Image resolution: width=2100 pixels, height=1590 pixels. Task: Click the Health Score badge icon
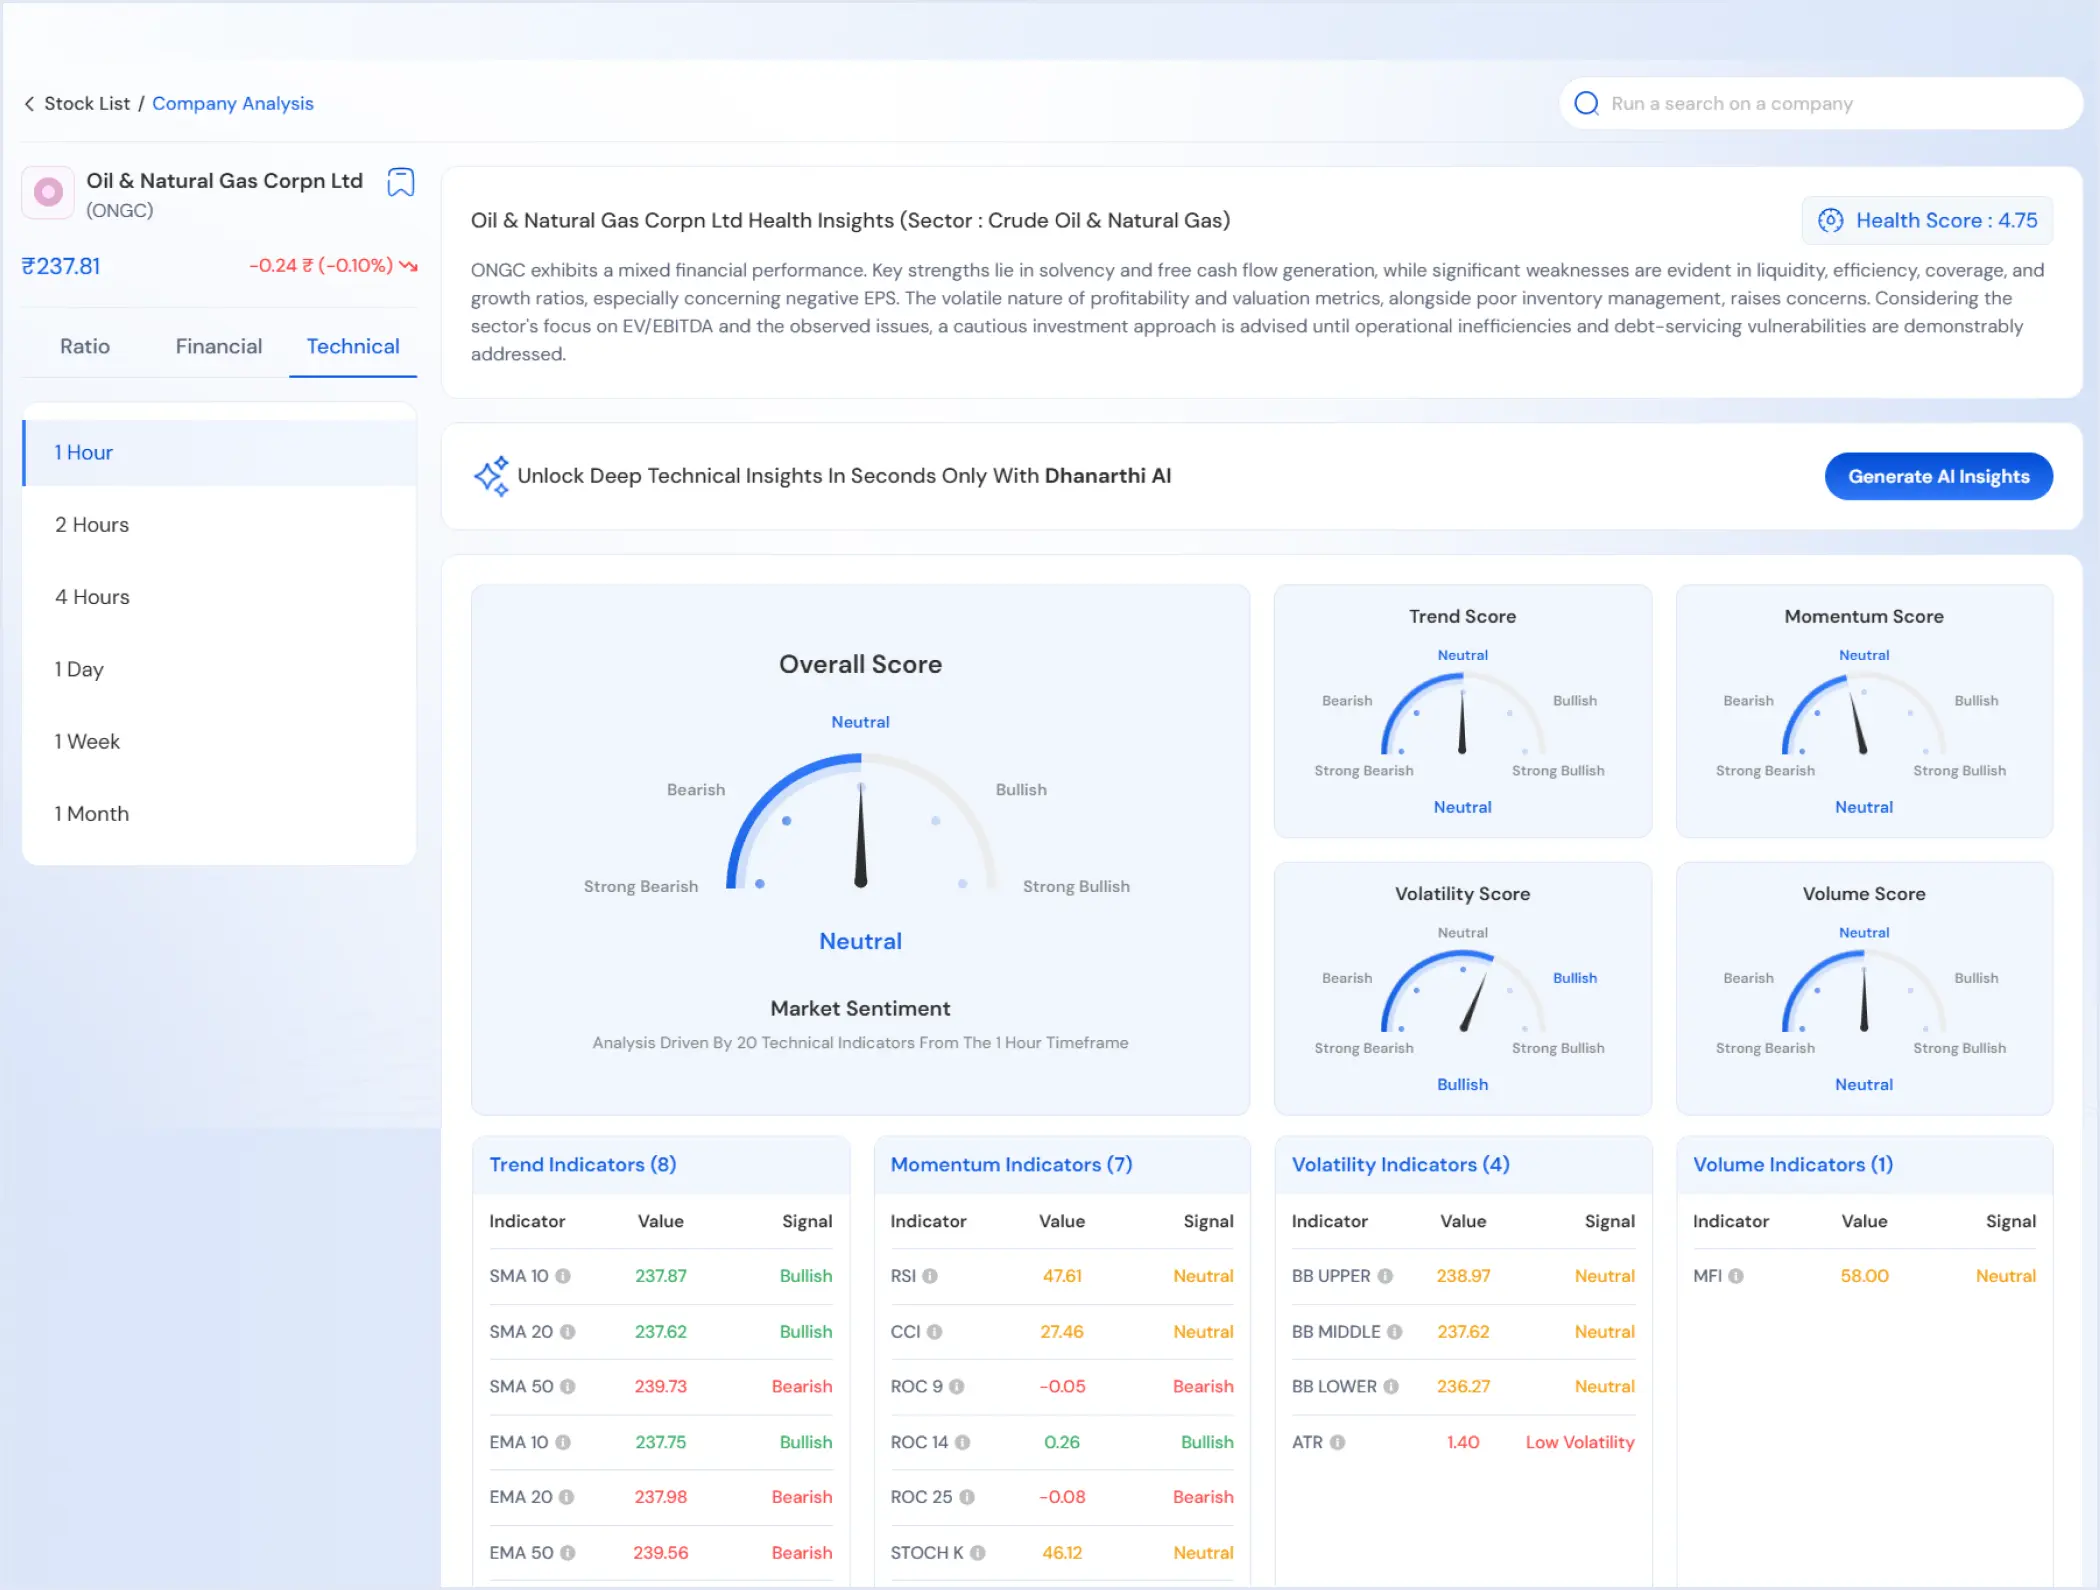tap(1831, 221)
